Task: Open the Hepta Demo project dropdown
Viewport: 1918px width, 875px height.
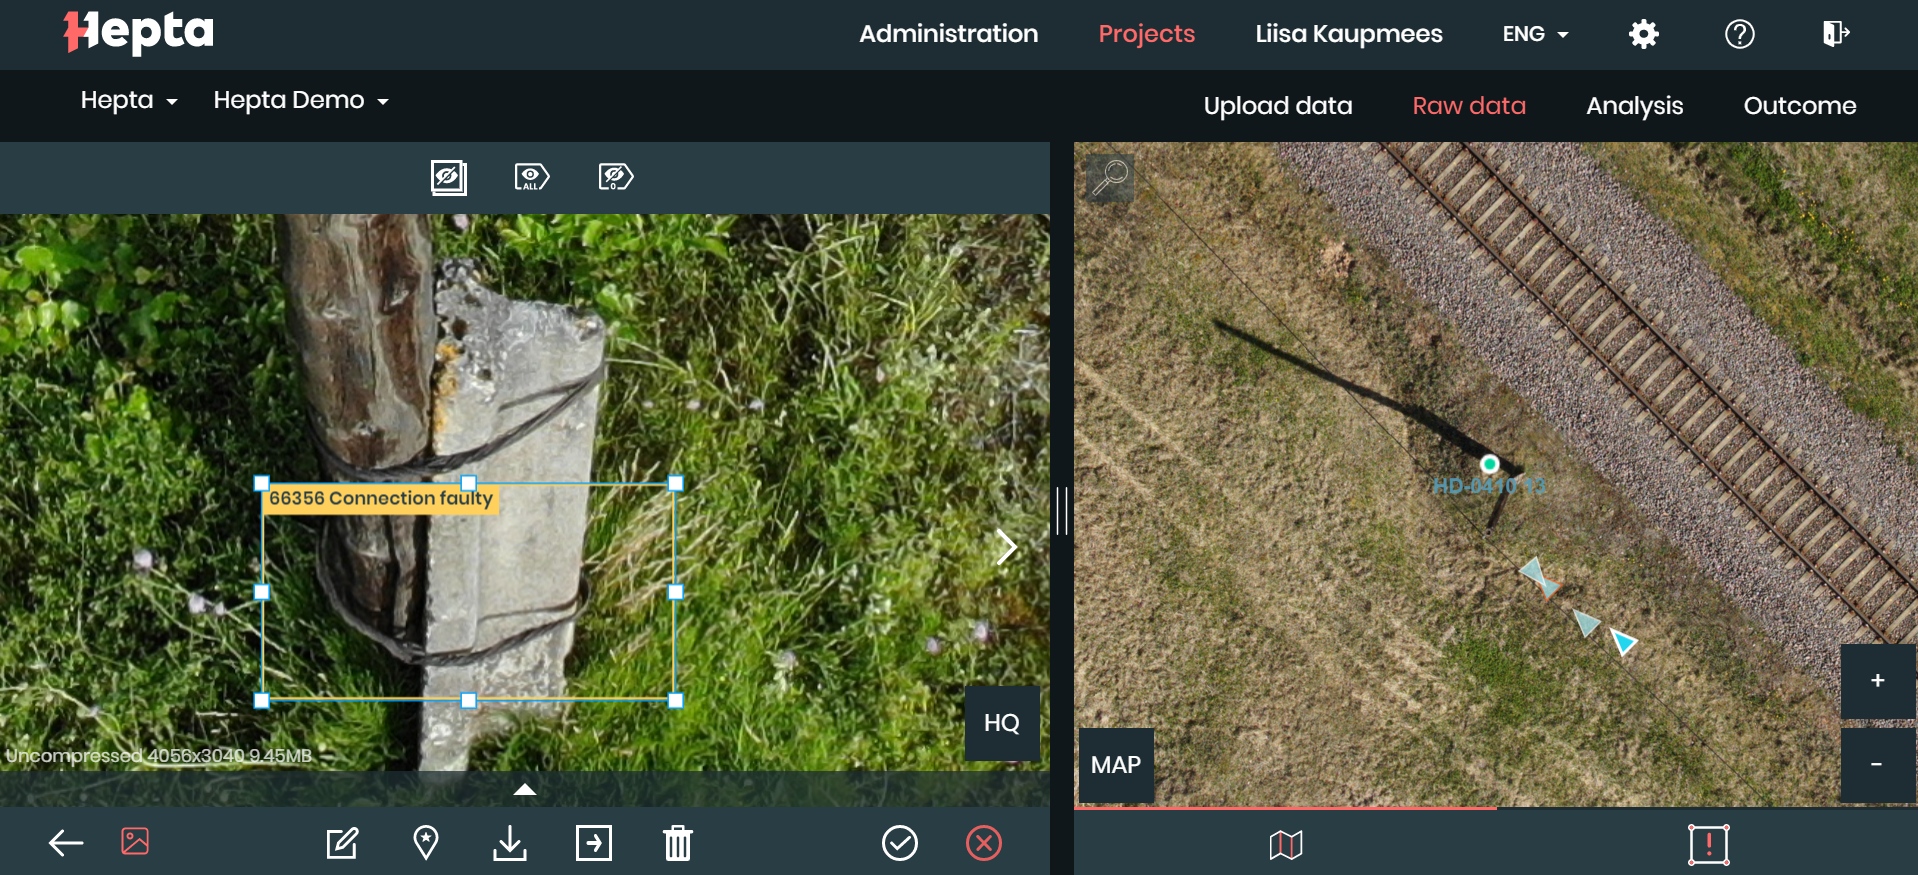Action: click(301, 100)
